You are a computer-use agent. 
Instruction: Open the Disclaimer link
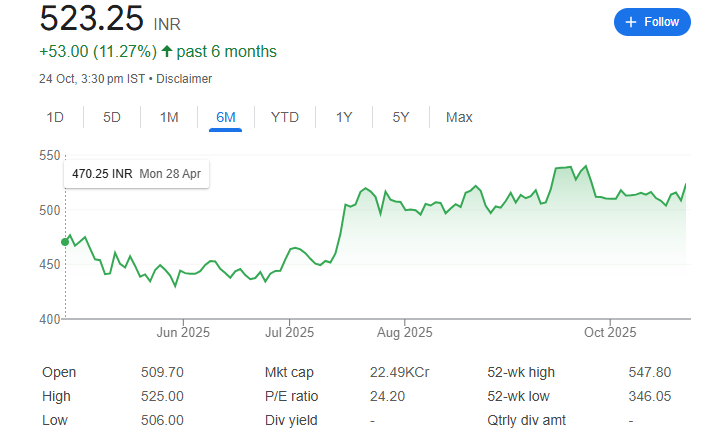coord(184,78)
